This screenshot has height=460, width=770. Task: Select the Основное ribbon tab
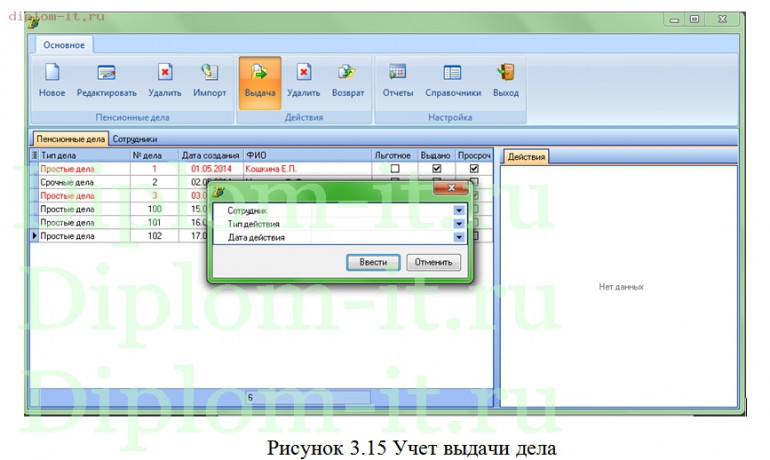(63, 45)
